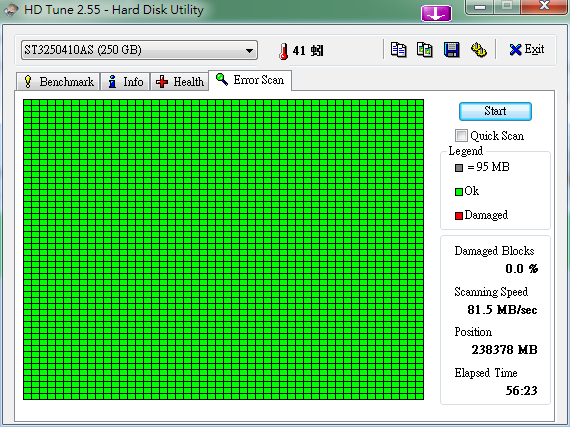Click the 238378 MB position value
The height and width of the screenshot is (427, 570).
click(504, 350)
